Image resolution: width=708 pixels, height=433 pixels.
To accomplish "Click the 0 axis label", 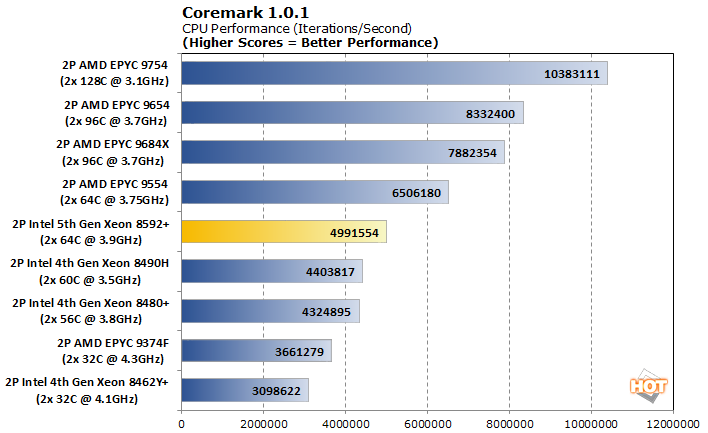I will pyautogui.click(x=182, y=424).
